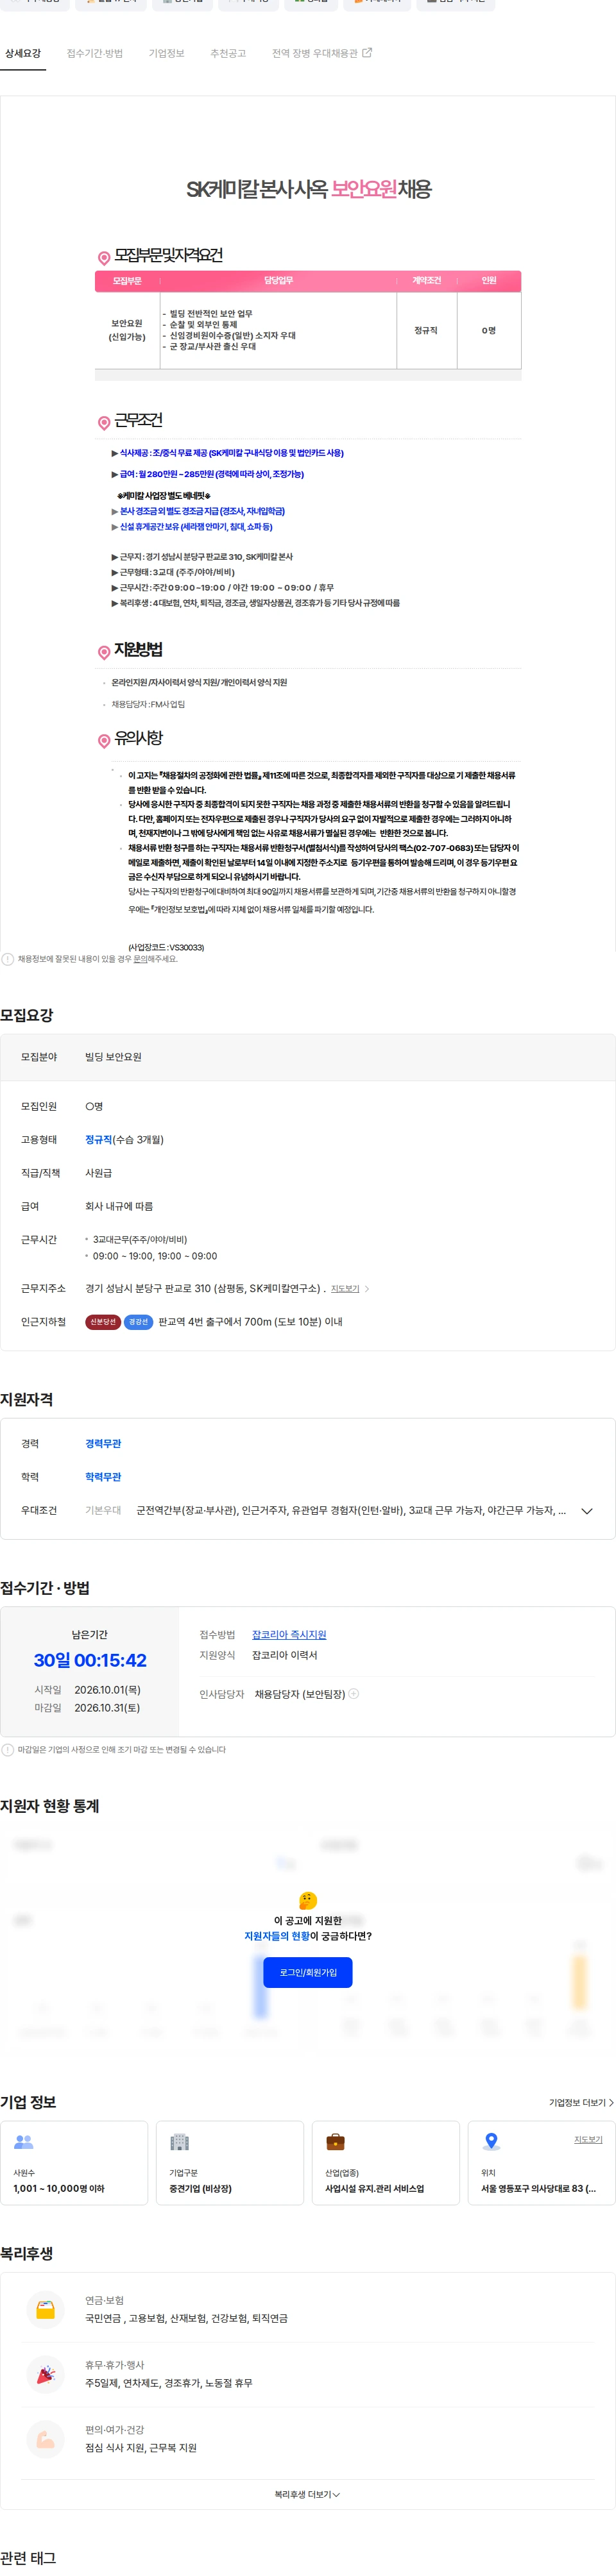Viewport: 616px width, 2576px height.
Task: Click the 서울 영등포구 의사당대로 83 address
Action: [538, 2189]
